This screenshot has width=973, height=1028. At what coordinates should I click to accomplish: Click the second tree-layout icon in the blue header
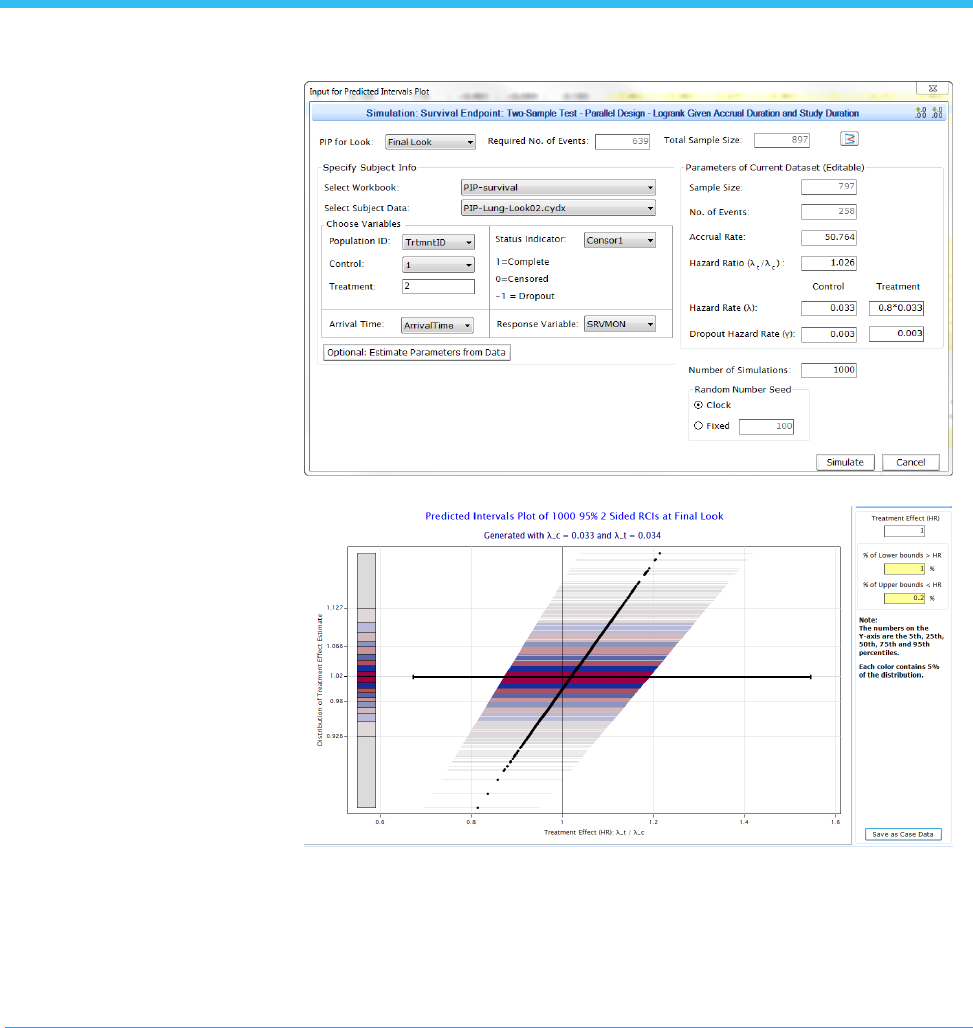click(x=937, y=113)
